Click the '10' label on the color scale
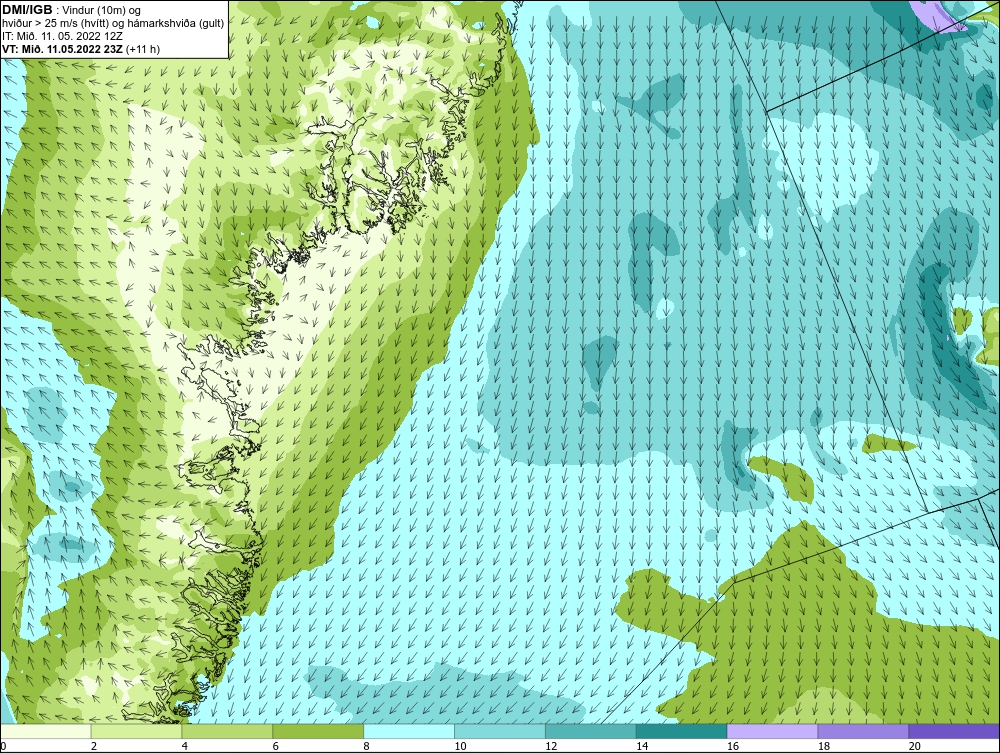The width and height of the screenshot is (1000, 753). [460, 746]
